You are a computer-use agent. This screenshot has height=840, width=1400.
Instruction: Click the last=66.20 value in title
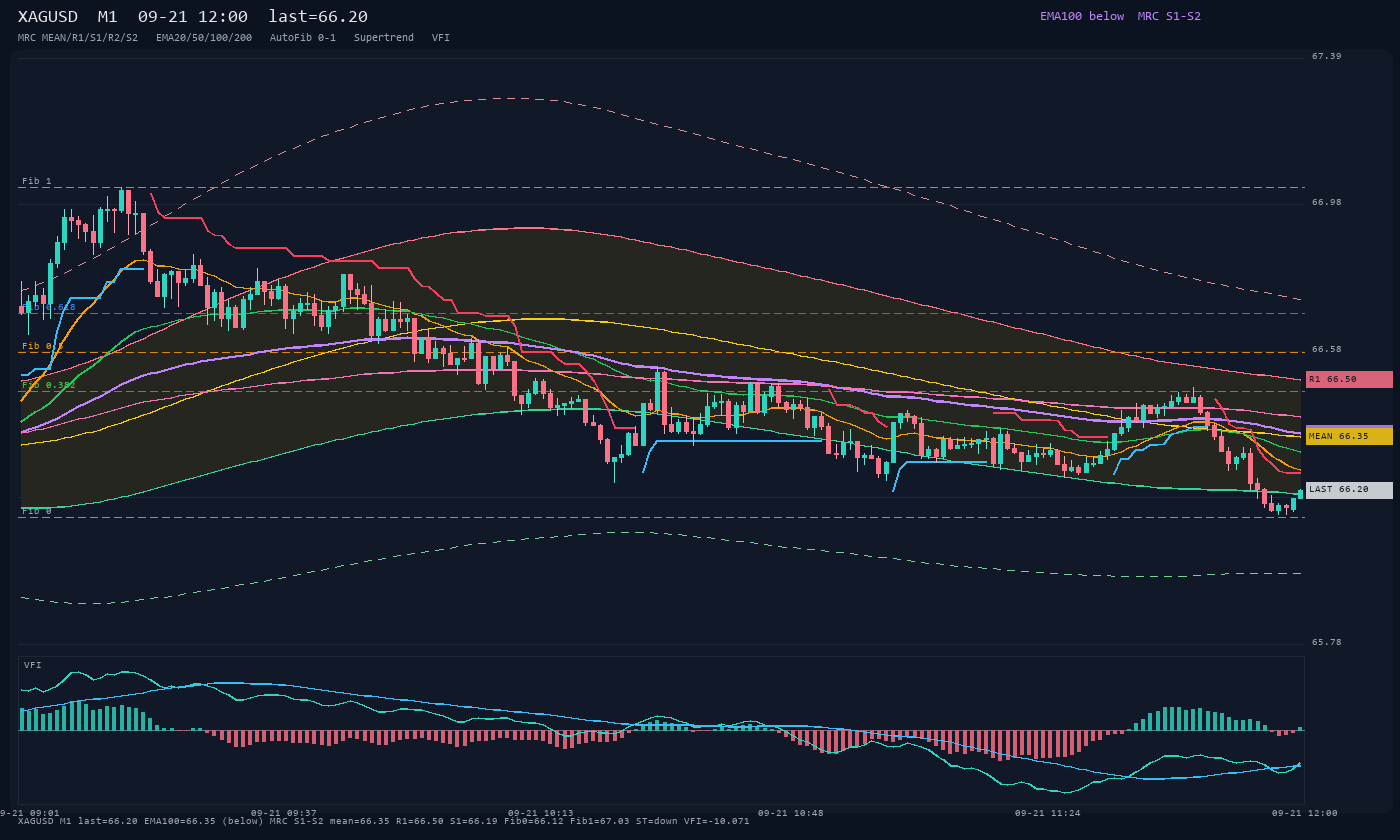(x=318, y=17)
